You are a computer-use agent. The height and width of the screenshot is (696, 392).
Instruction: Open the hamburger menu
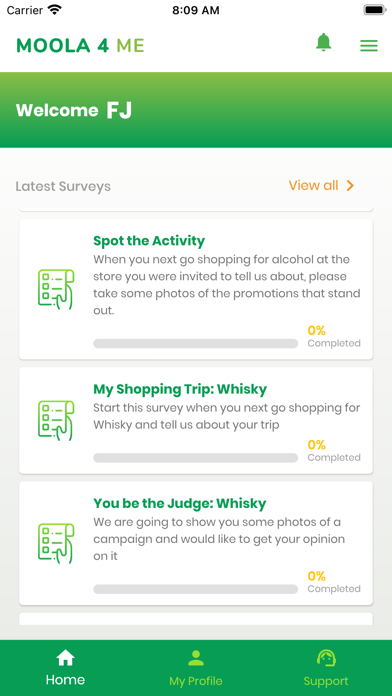pos(369,46)
